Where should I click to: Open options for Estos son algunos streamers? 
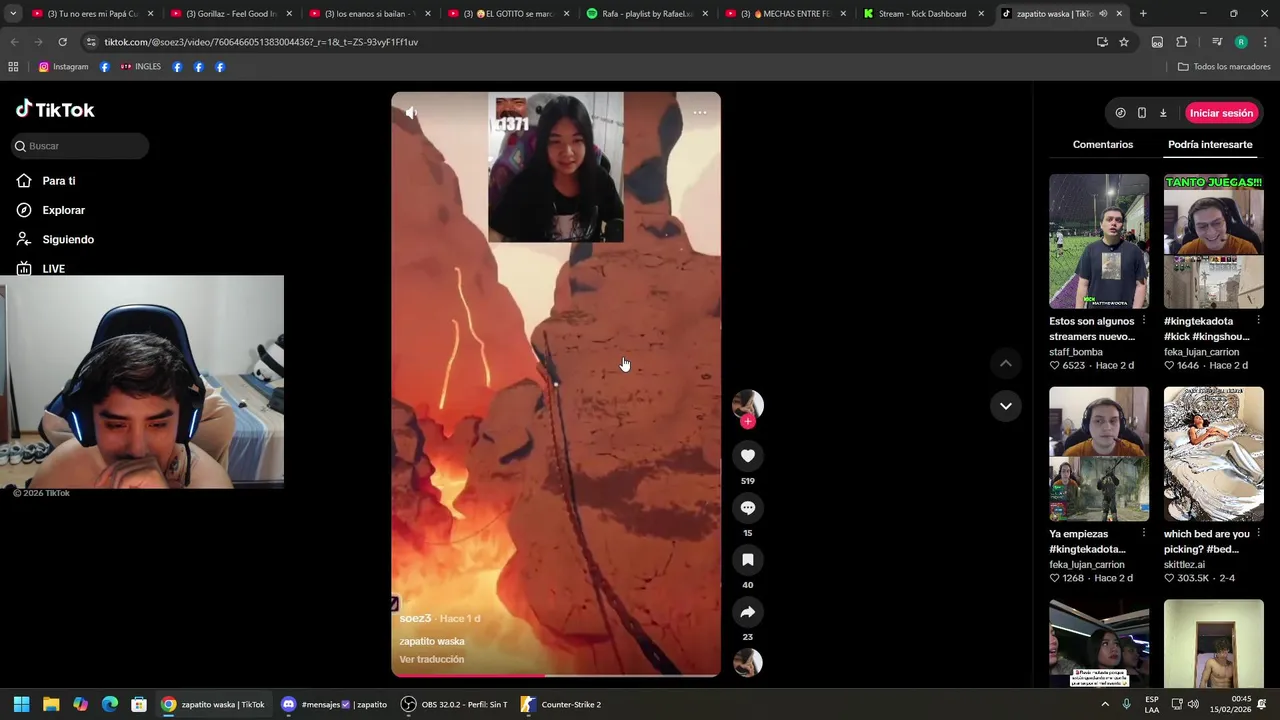[1143, 321]
